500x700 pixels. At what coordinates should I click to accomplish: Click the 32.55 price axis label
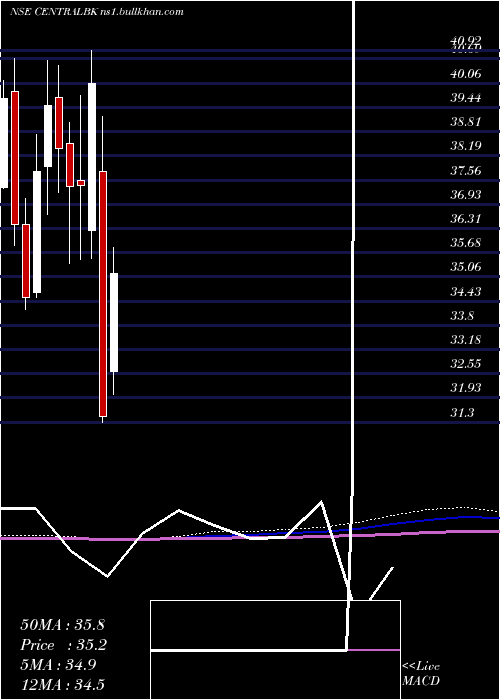click(466, 363)
